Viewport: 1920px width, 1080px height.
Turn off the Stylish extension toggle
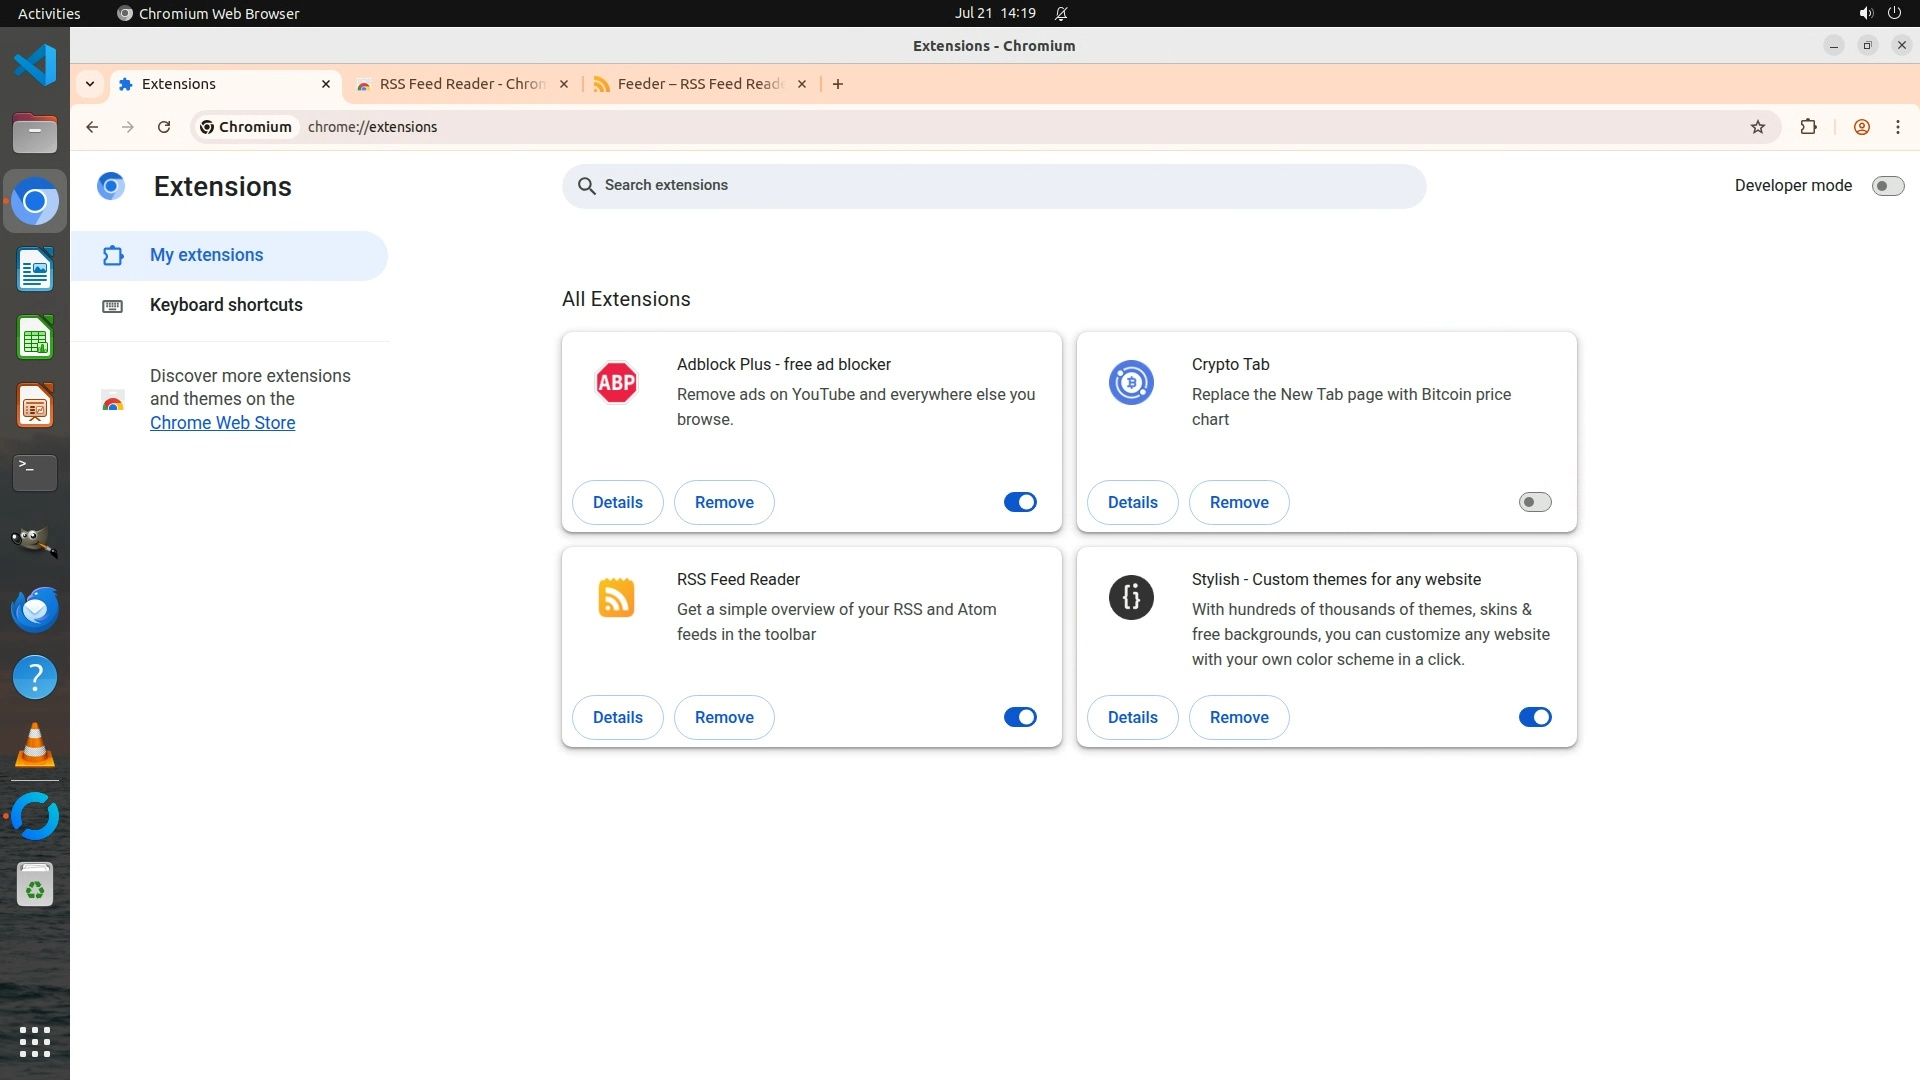click(x=1534, y=717)
